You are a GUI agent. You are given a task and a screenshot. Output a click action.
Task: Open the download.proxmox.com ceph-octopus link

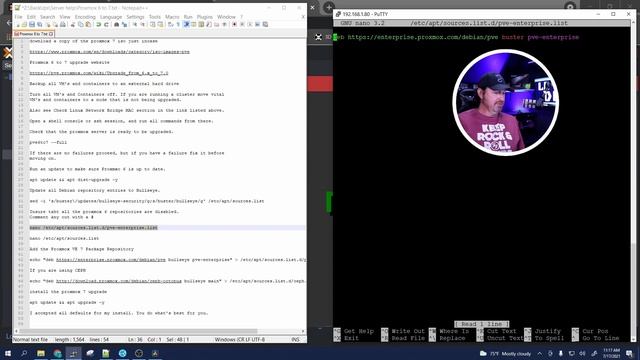(x=119, y=281)
